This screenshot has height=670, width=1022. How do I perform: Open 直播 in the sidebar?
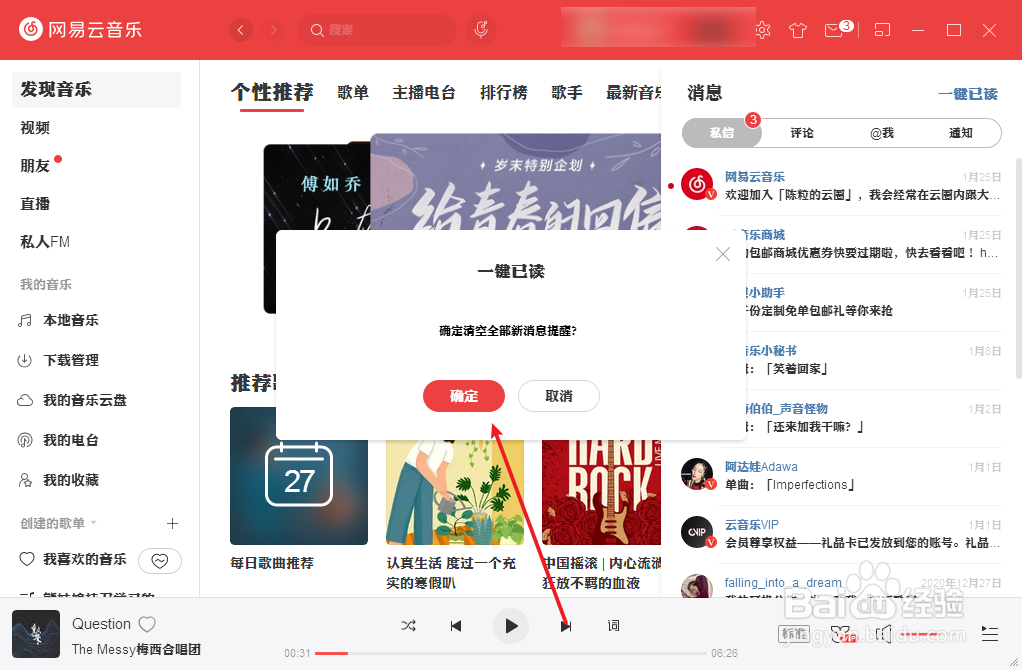point(35,203)
